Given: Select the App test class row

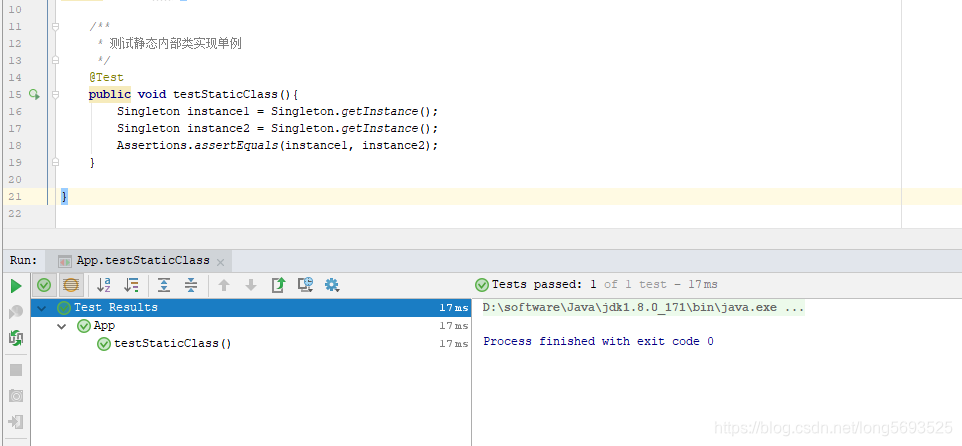Looking at the screenshot, I should coord(251,326).
